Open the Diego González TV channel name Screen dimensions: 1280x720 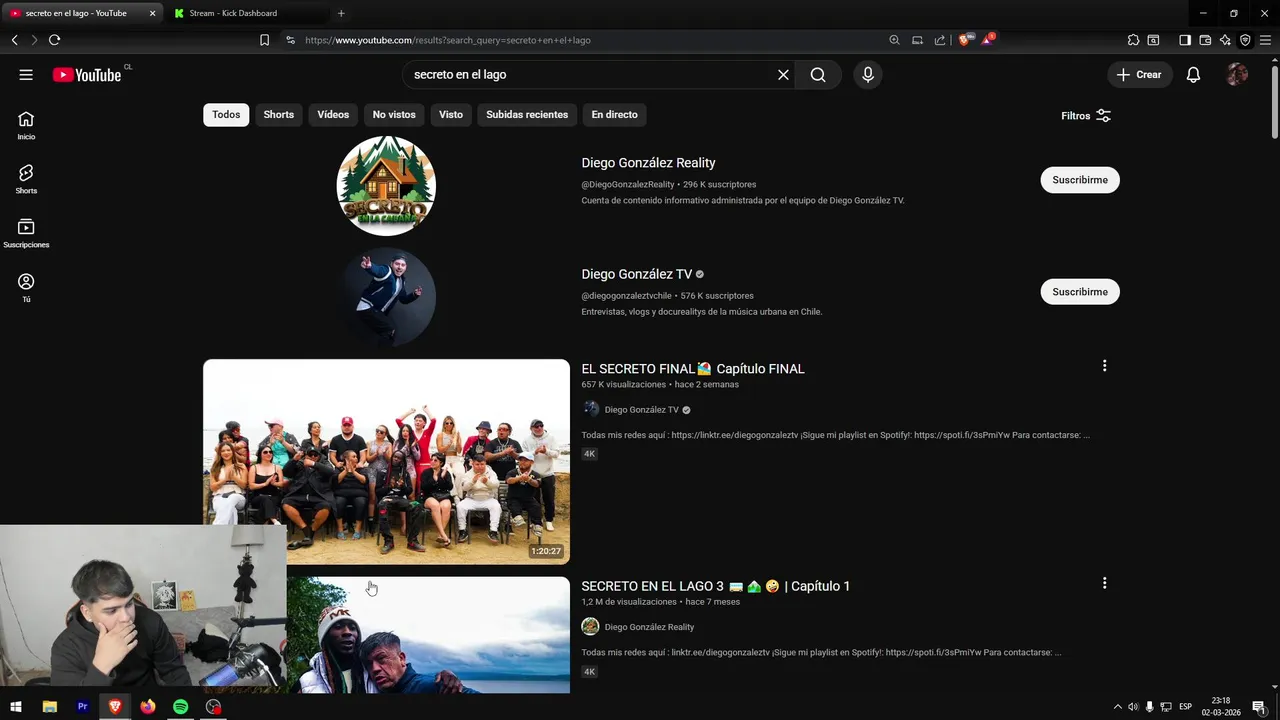tap(637, 274)
